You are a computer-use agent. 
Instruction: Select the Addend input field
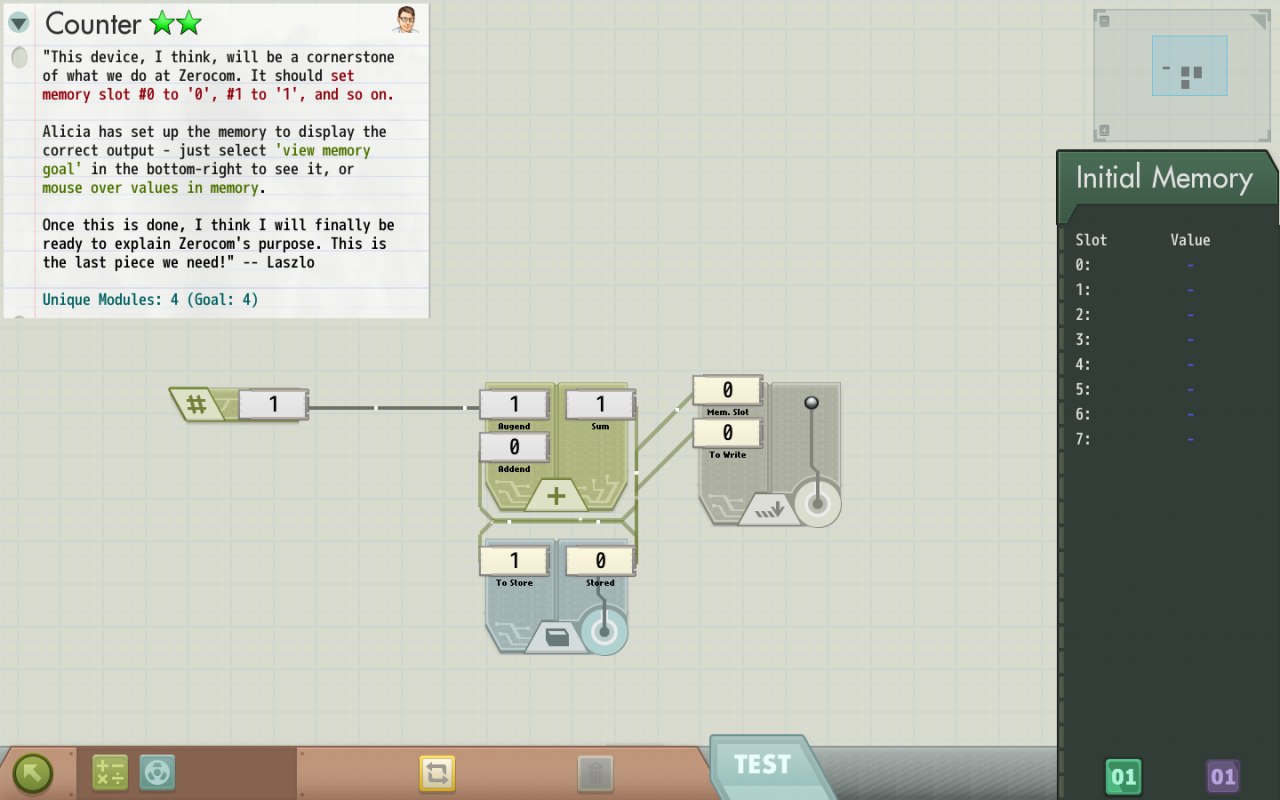[514, 447]
